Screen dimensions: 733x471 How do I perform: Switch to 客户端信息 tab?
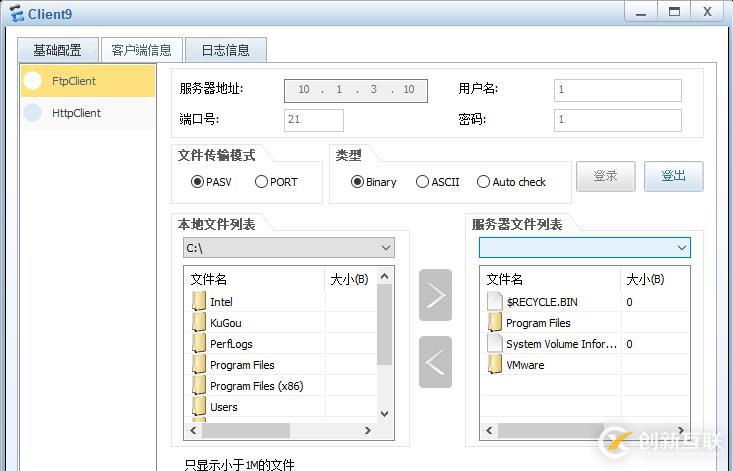click(x=142, y=50)
